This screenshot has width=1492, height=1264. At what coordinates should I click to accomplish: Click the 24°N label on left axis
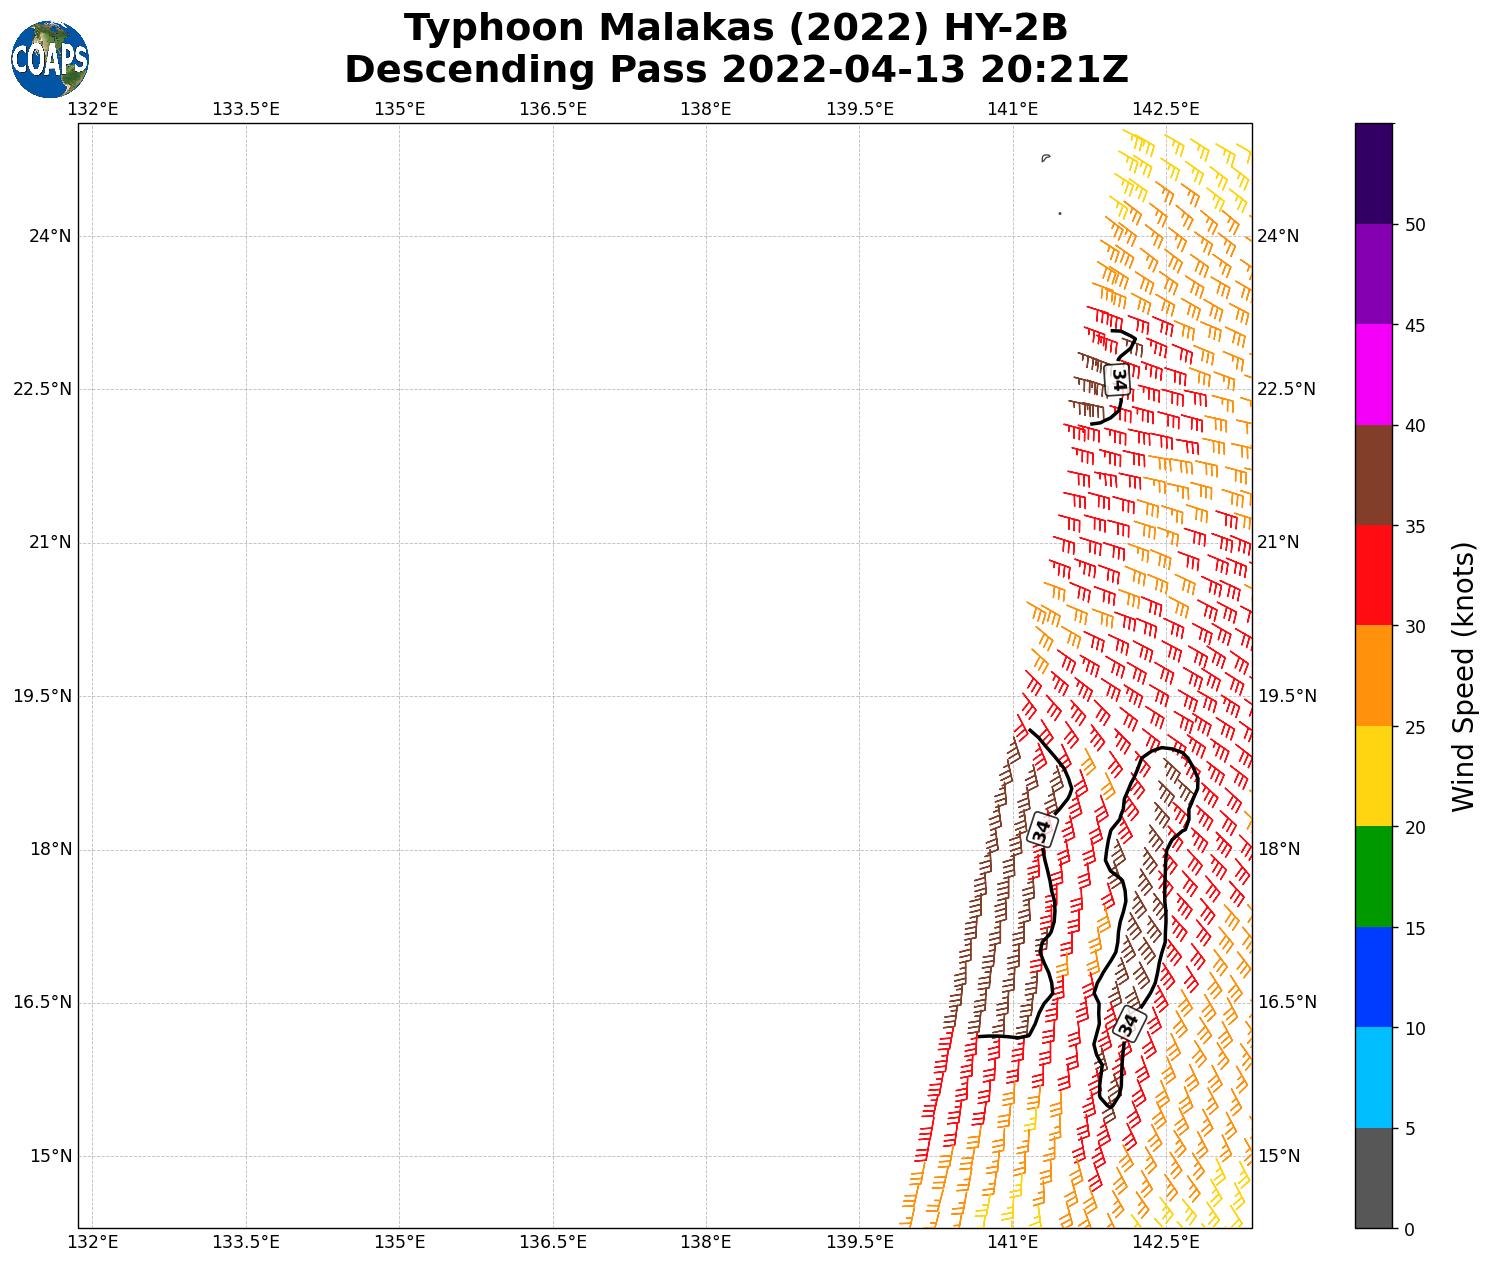(50, 236)
